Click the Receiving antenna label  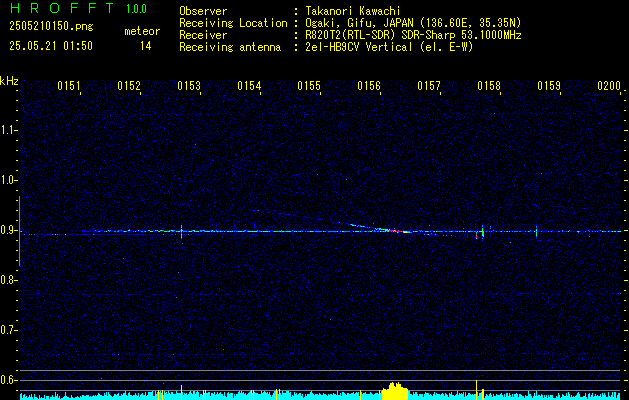(x=230, y=47)
